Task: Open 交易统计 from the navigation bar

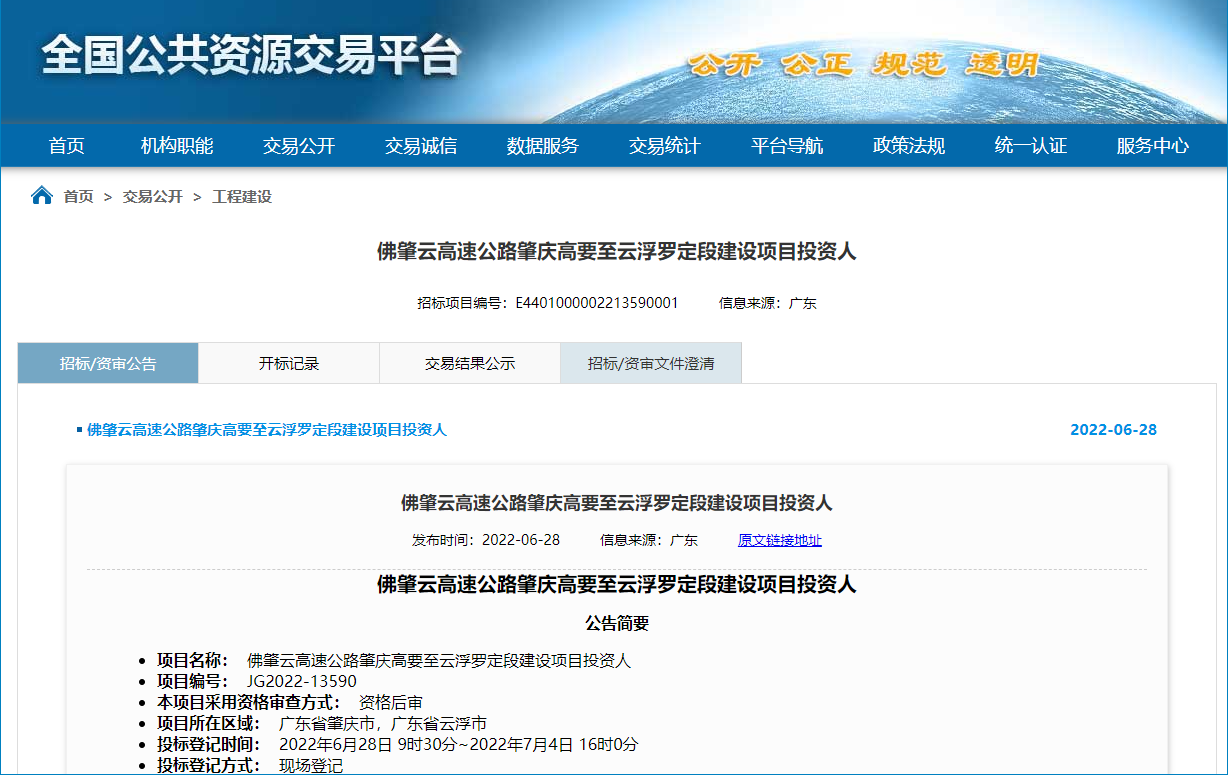Action: 665,146
